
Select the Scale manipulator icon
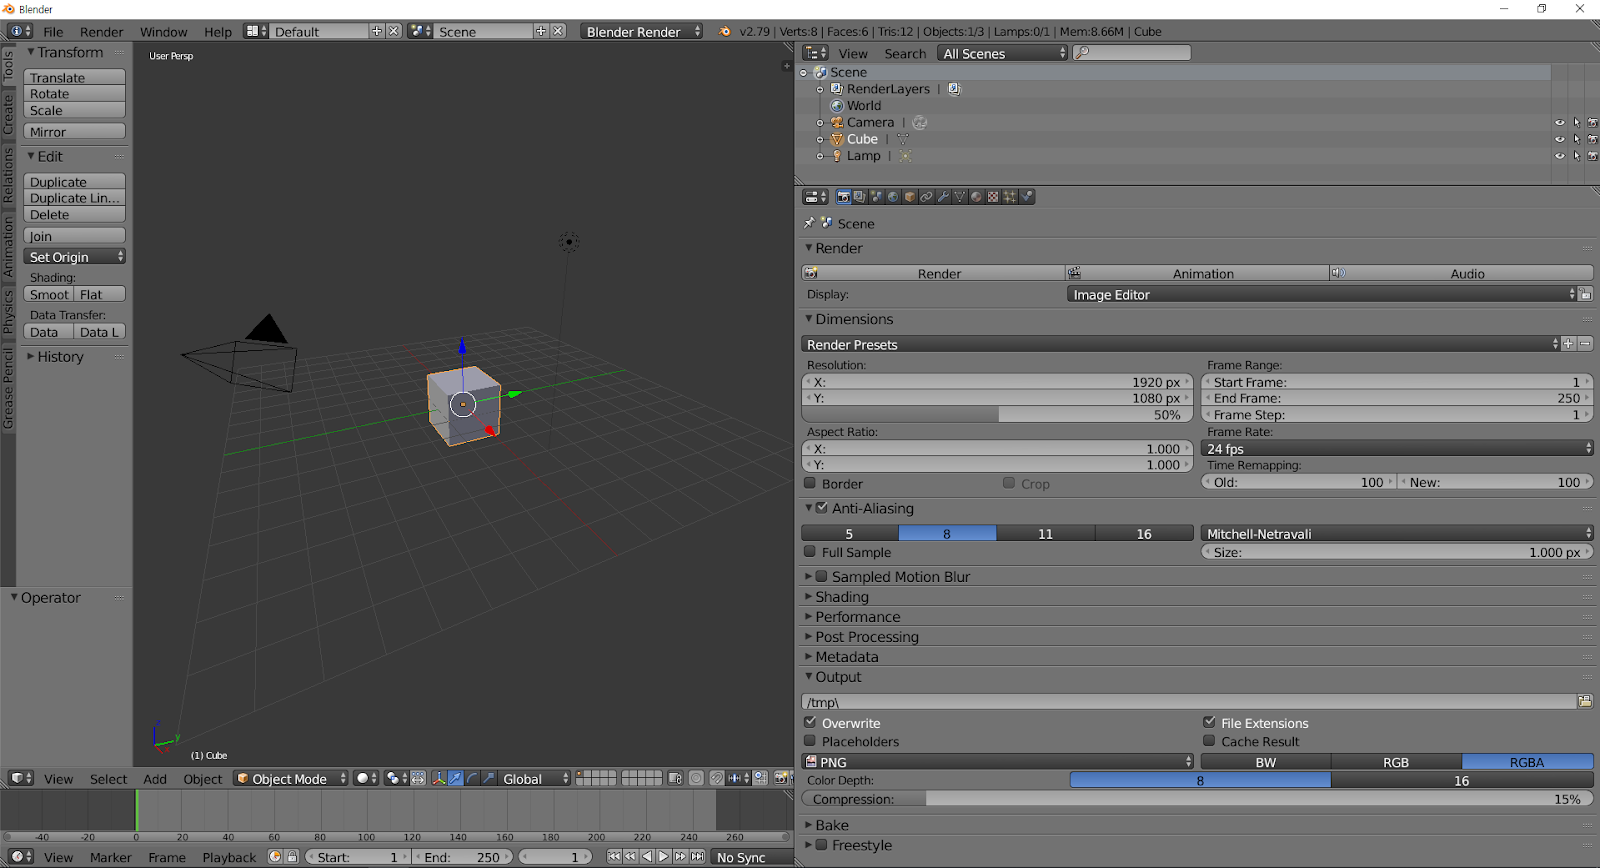point(489,778)
